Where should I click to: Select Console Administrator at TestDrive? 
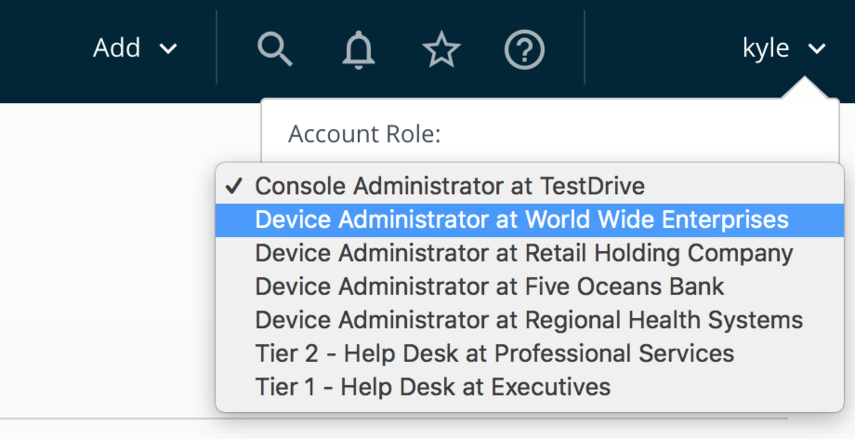click(x=449, y=186)
